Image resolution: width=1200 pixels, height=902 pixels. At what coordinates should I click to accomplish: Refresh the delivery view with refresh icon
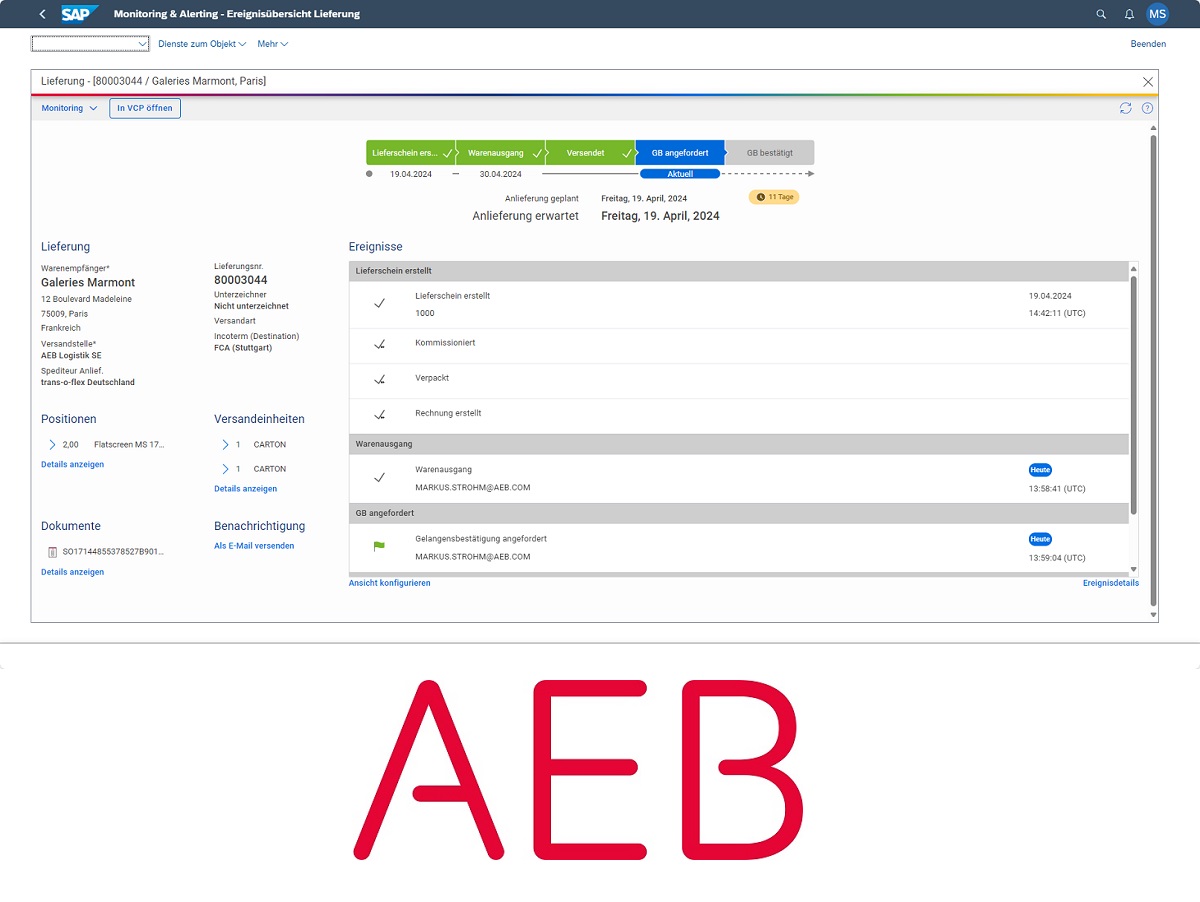1126,108
